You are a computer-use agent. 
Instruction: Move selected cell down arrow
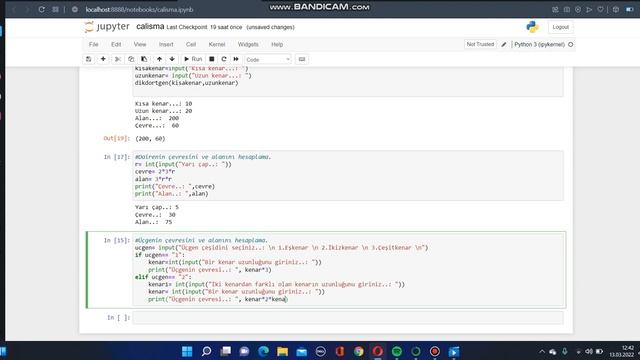click(172, 59)
